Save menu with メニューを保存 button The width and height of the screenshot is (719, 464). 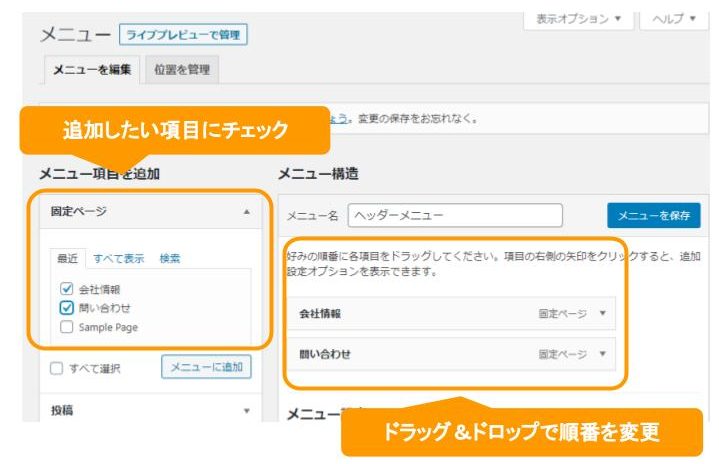653,216
